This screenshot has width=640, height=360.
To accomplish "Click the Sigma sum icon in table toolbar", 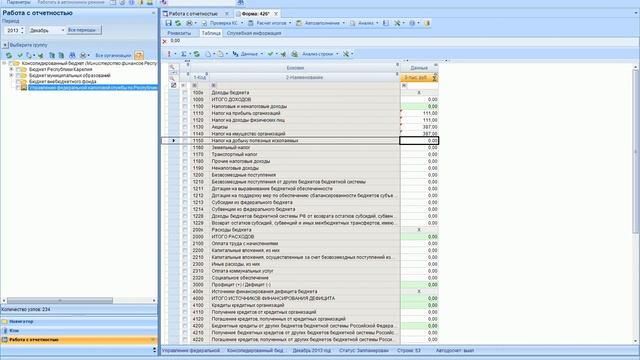I will click(184, 54).
